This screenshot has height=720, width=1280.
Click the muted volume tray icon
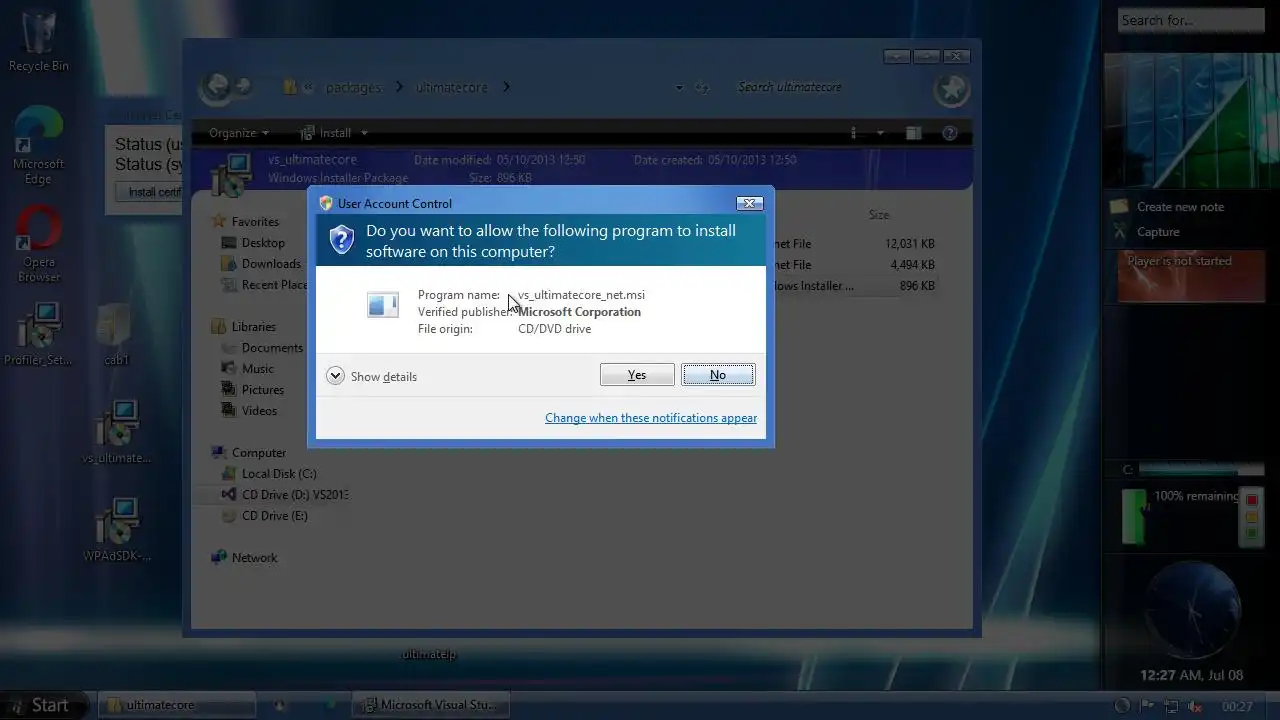1193,706
